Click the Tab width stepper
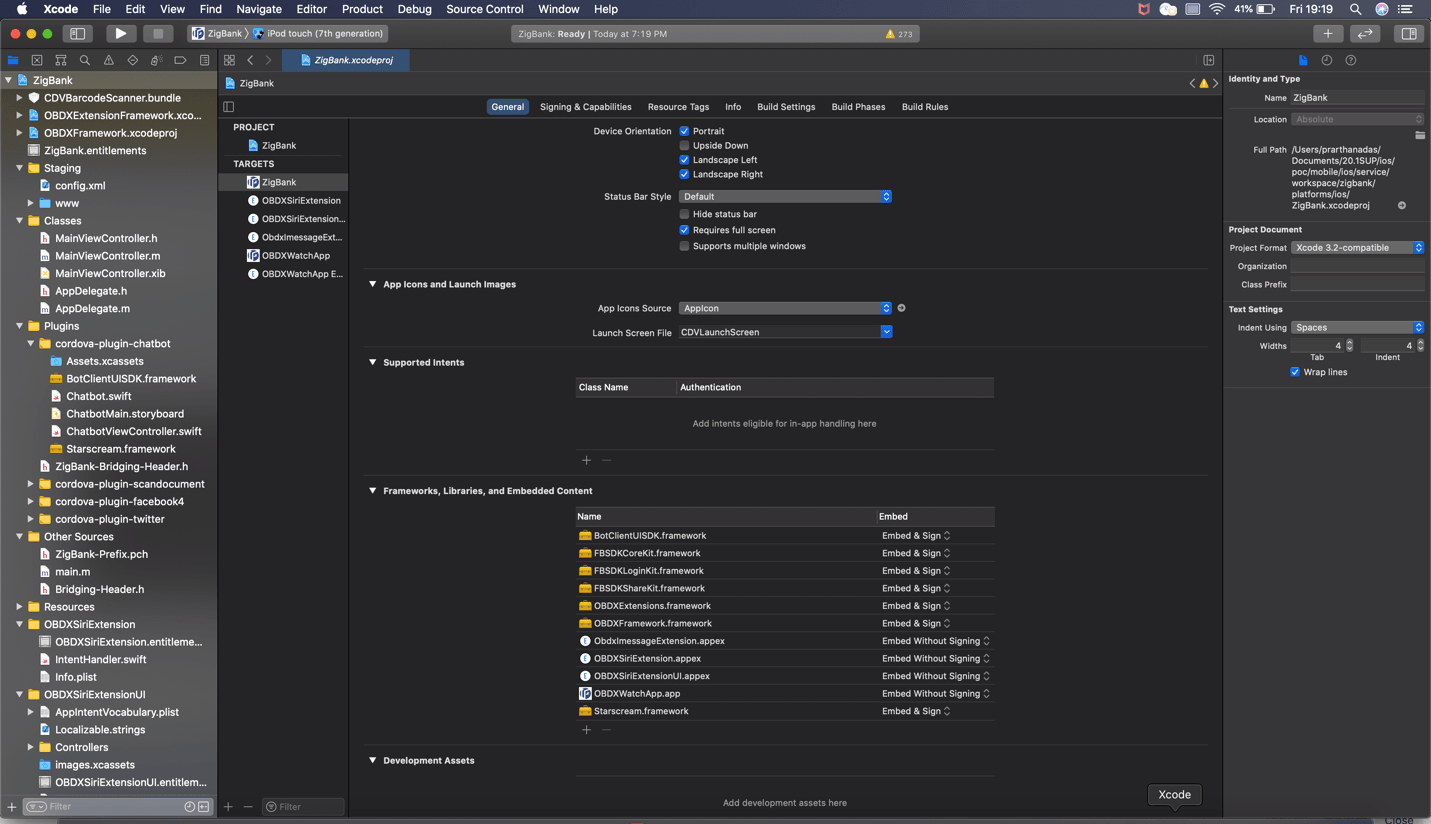Screen dimensions: 1431x824 tap(1349, 345)
